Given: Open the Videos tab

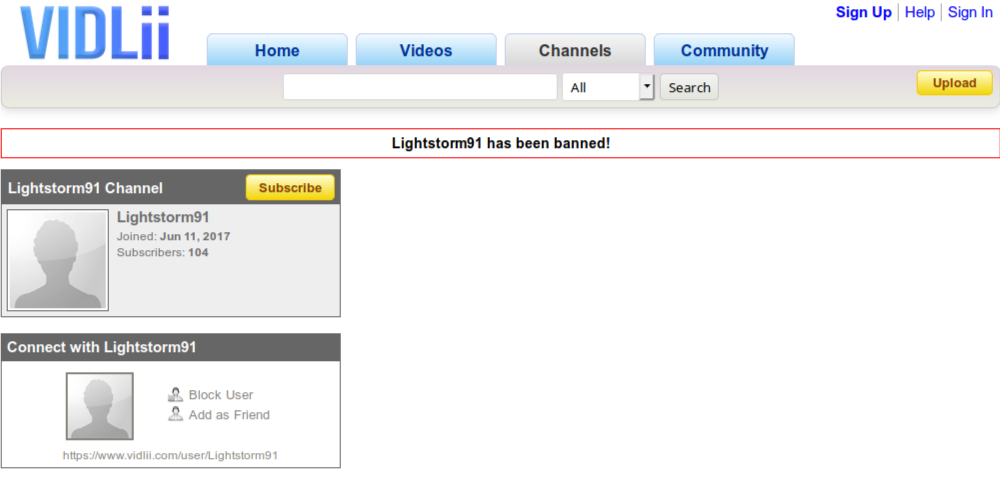Looking at the screenshot, I should [426, 51].
